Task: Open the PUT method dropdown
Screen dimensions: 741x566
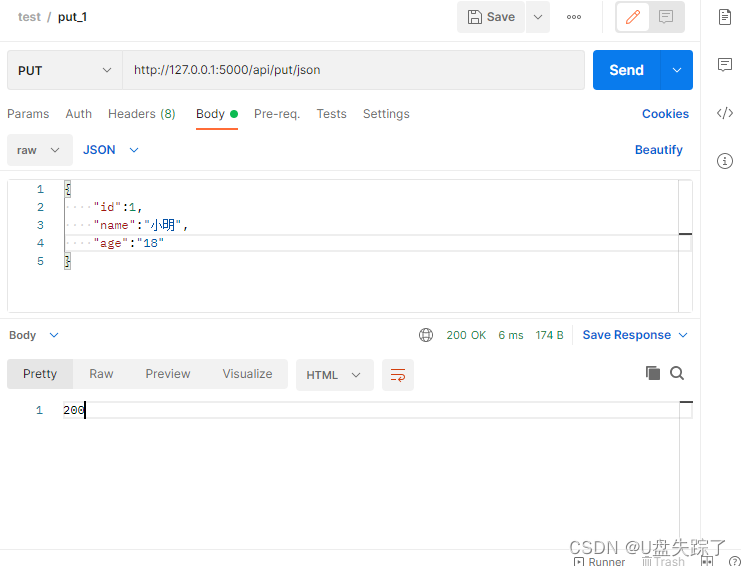Action: click(65, 70)
